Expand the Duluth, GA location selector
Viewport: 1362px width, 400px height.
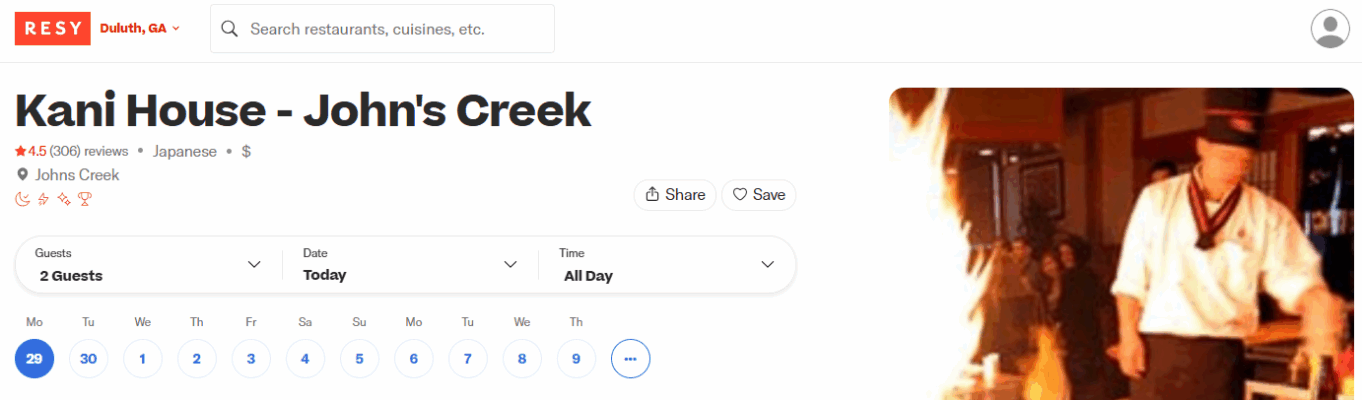pos(140,28)
